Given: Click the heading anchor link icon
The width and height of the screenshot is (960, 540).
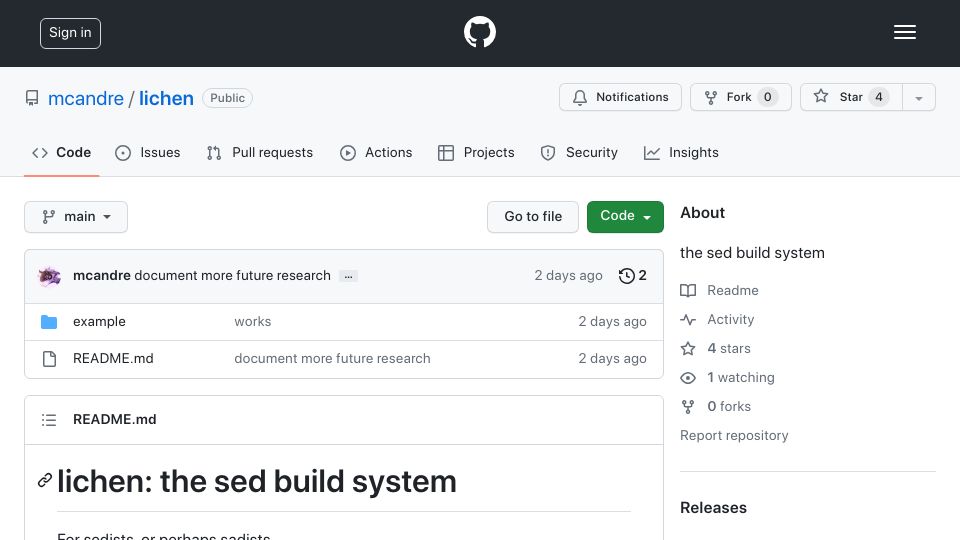Looking at the screenshot, I should click(x=45, y=481).
